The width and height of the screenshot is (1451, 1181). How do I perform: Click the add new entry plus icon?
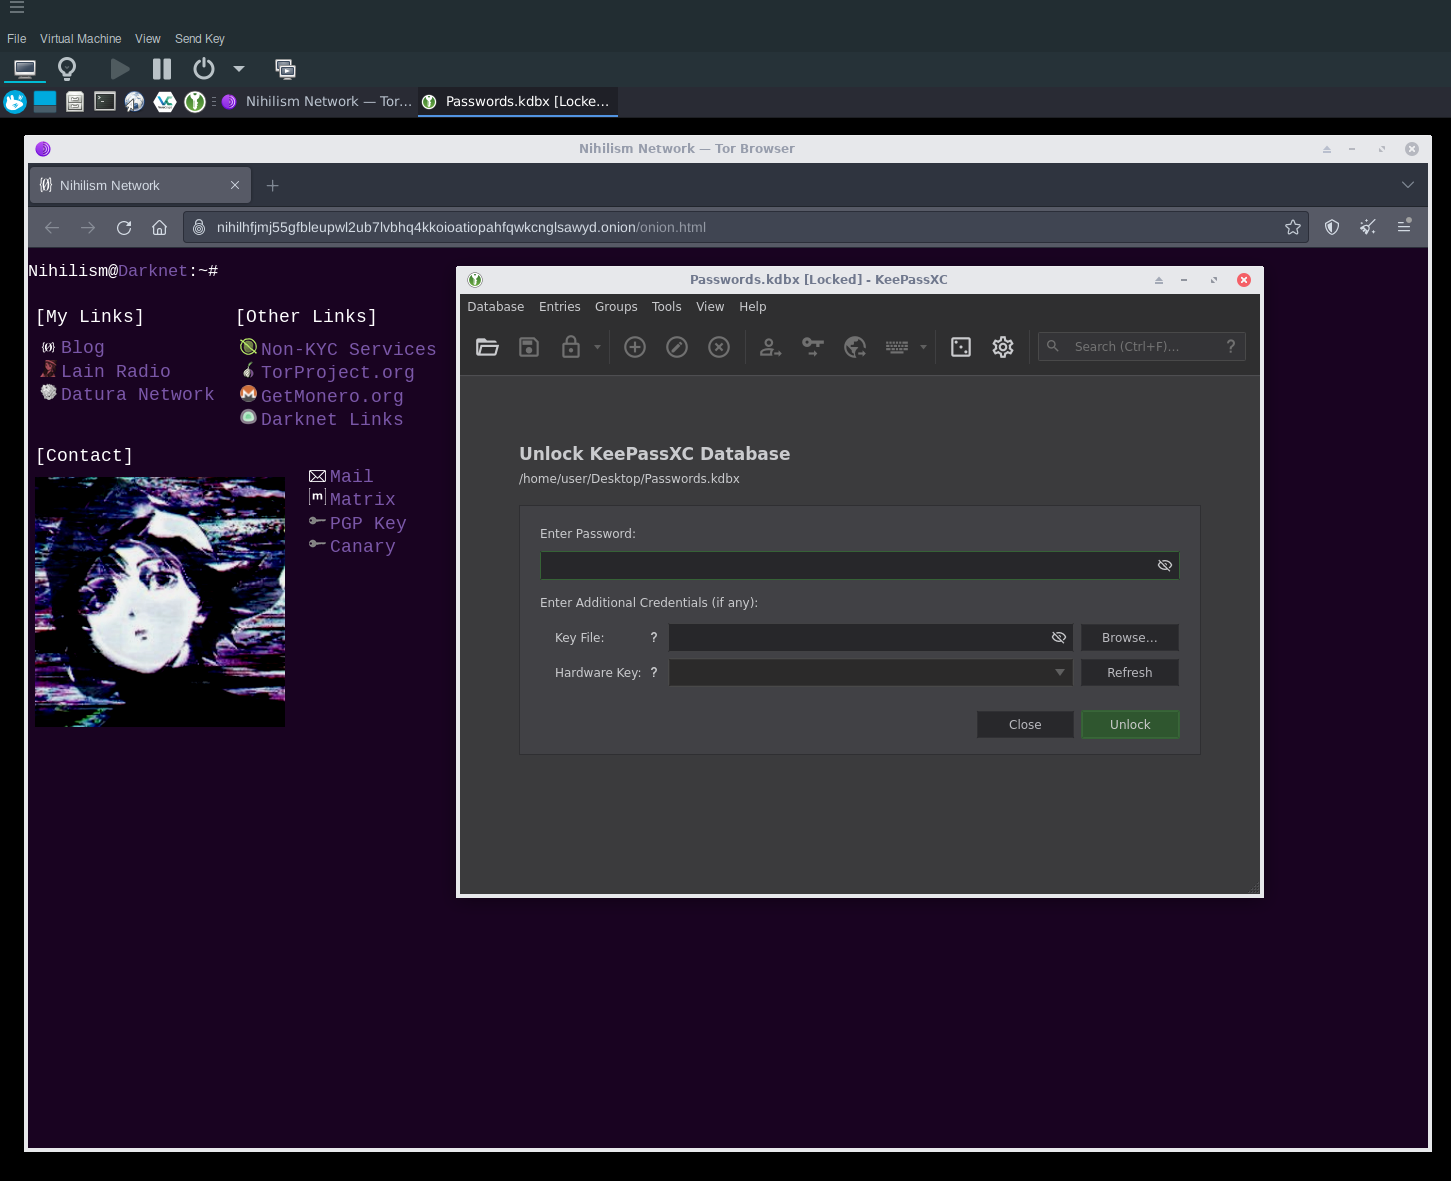click(635, 347)
